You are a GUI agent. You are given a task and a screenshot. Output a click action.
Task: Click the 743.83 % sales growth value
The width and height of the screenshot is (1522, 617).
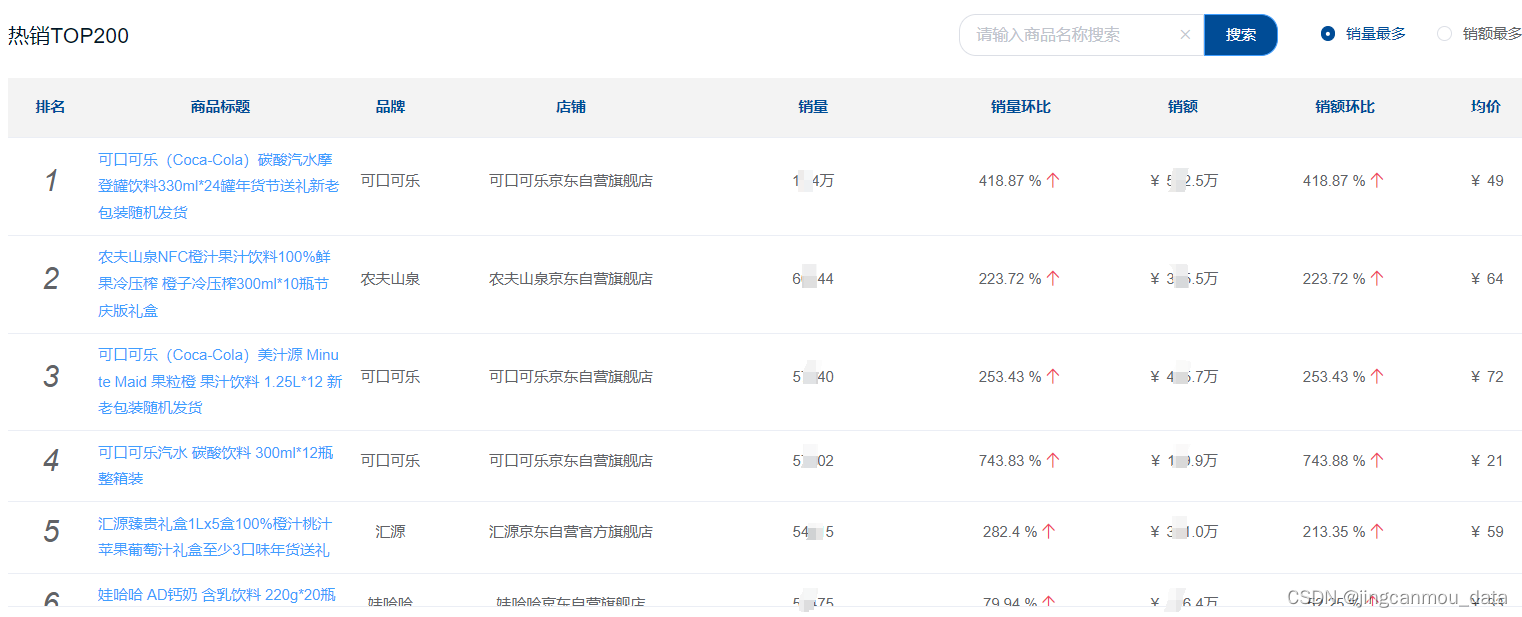(1010, 461)
